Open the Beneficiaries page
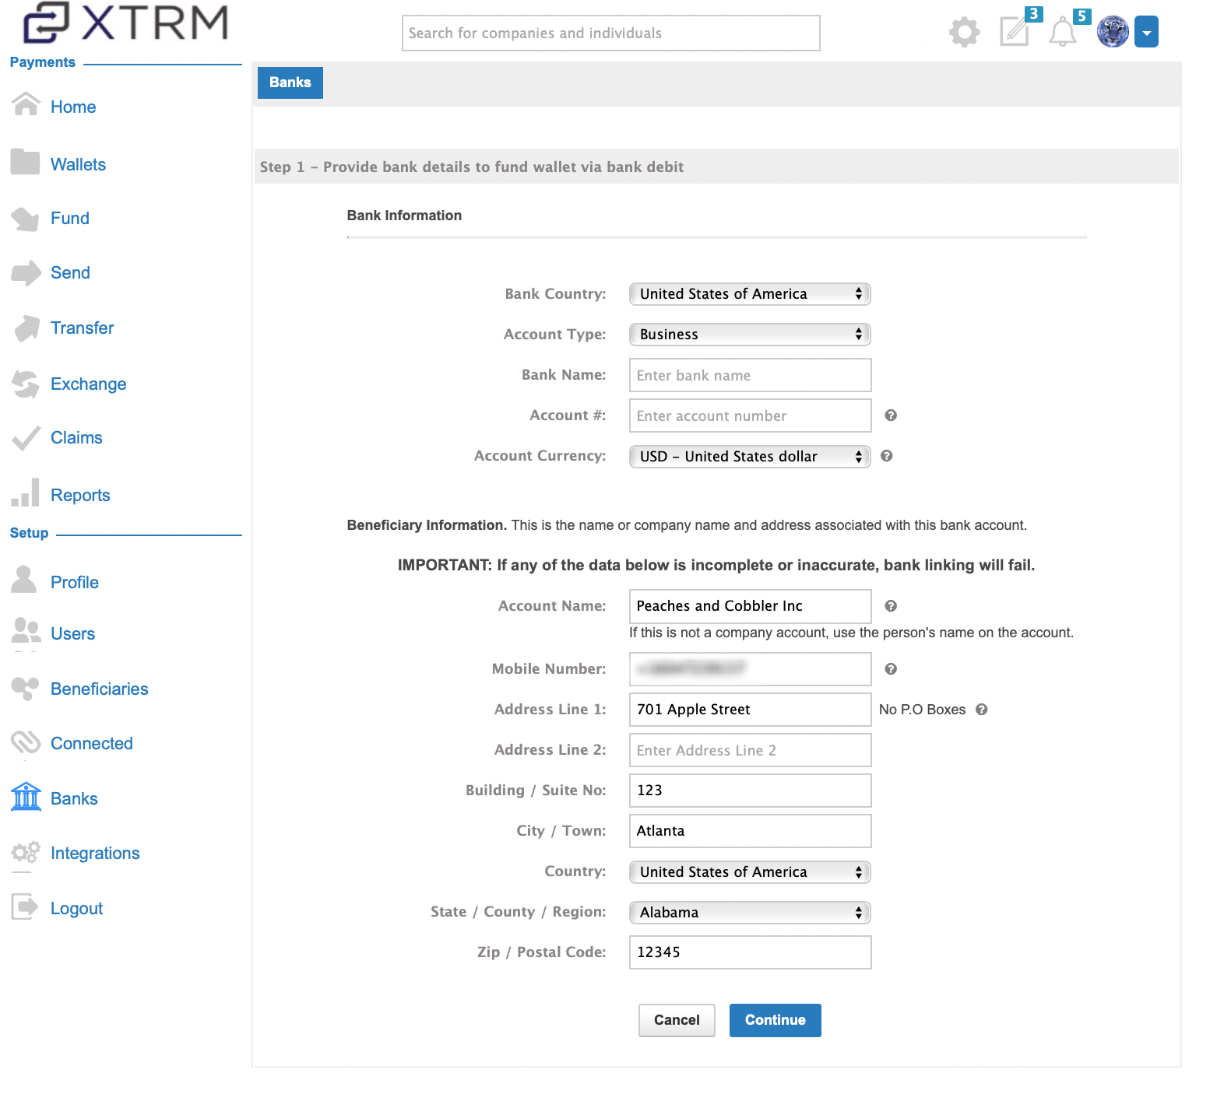 coord(100,688)
